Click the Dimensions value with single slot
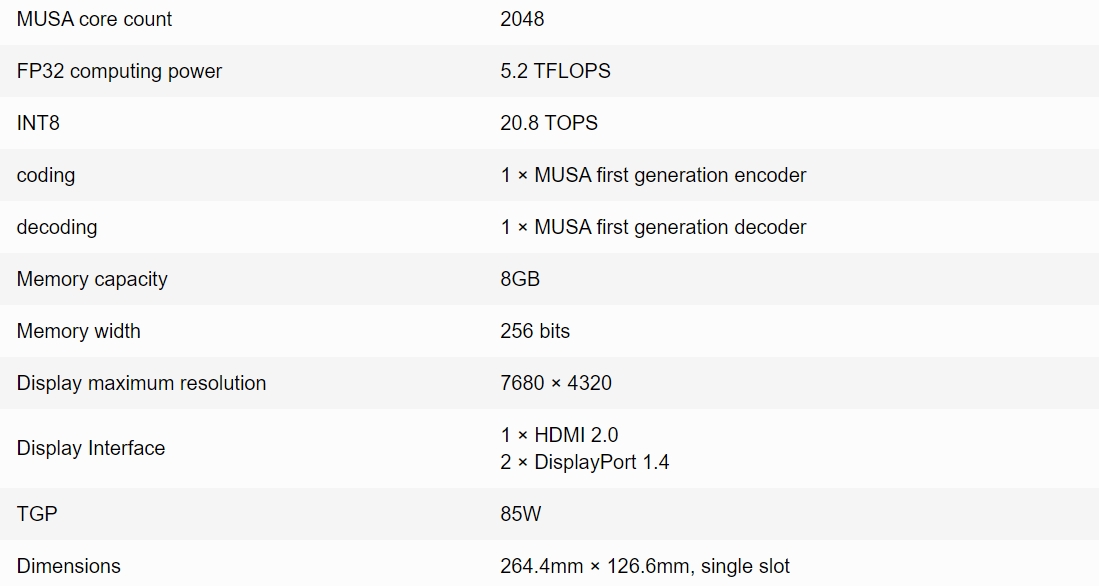The image size is (1099, 586). [x=645, y=566]
